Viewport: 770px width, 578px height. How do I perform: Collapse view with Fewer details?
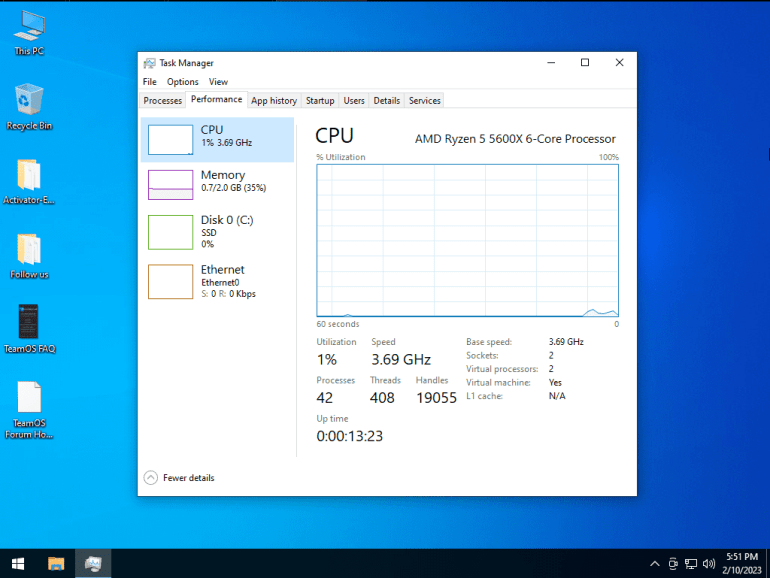[179, 477]
